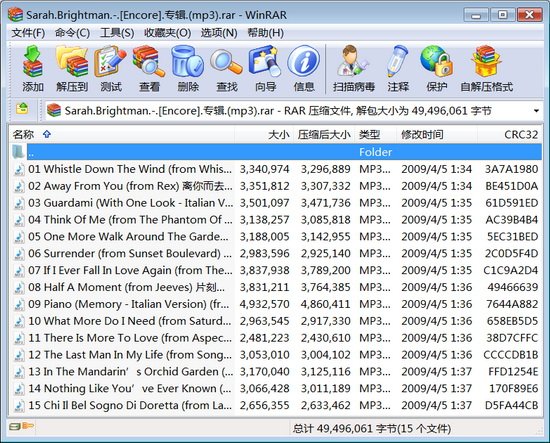Expand the archive path dropdown arrow

point(536,111)
